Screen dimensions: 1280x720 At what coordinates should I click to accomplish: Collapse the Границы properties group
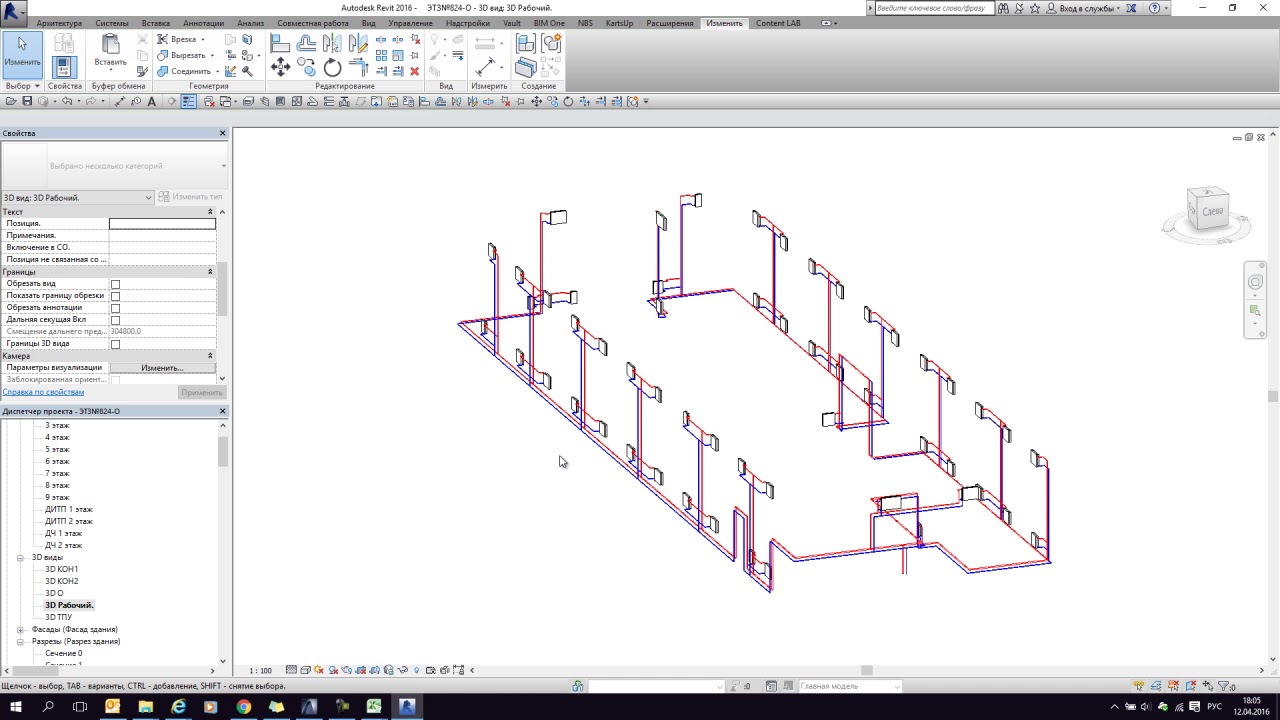(x=210, y=272)
